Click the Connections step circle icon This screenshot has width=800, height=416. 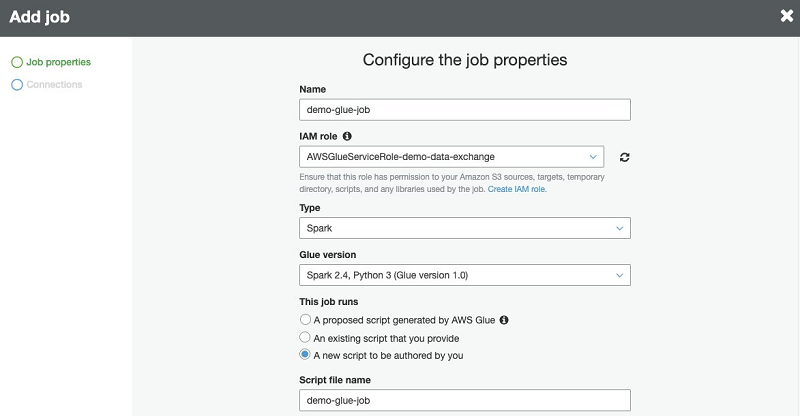tap(17, 85)
